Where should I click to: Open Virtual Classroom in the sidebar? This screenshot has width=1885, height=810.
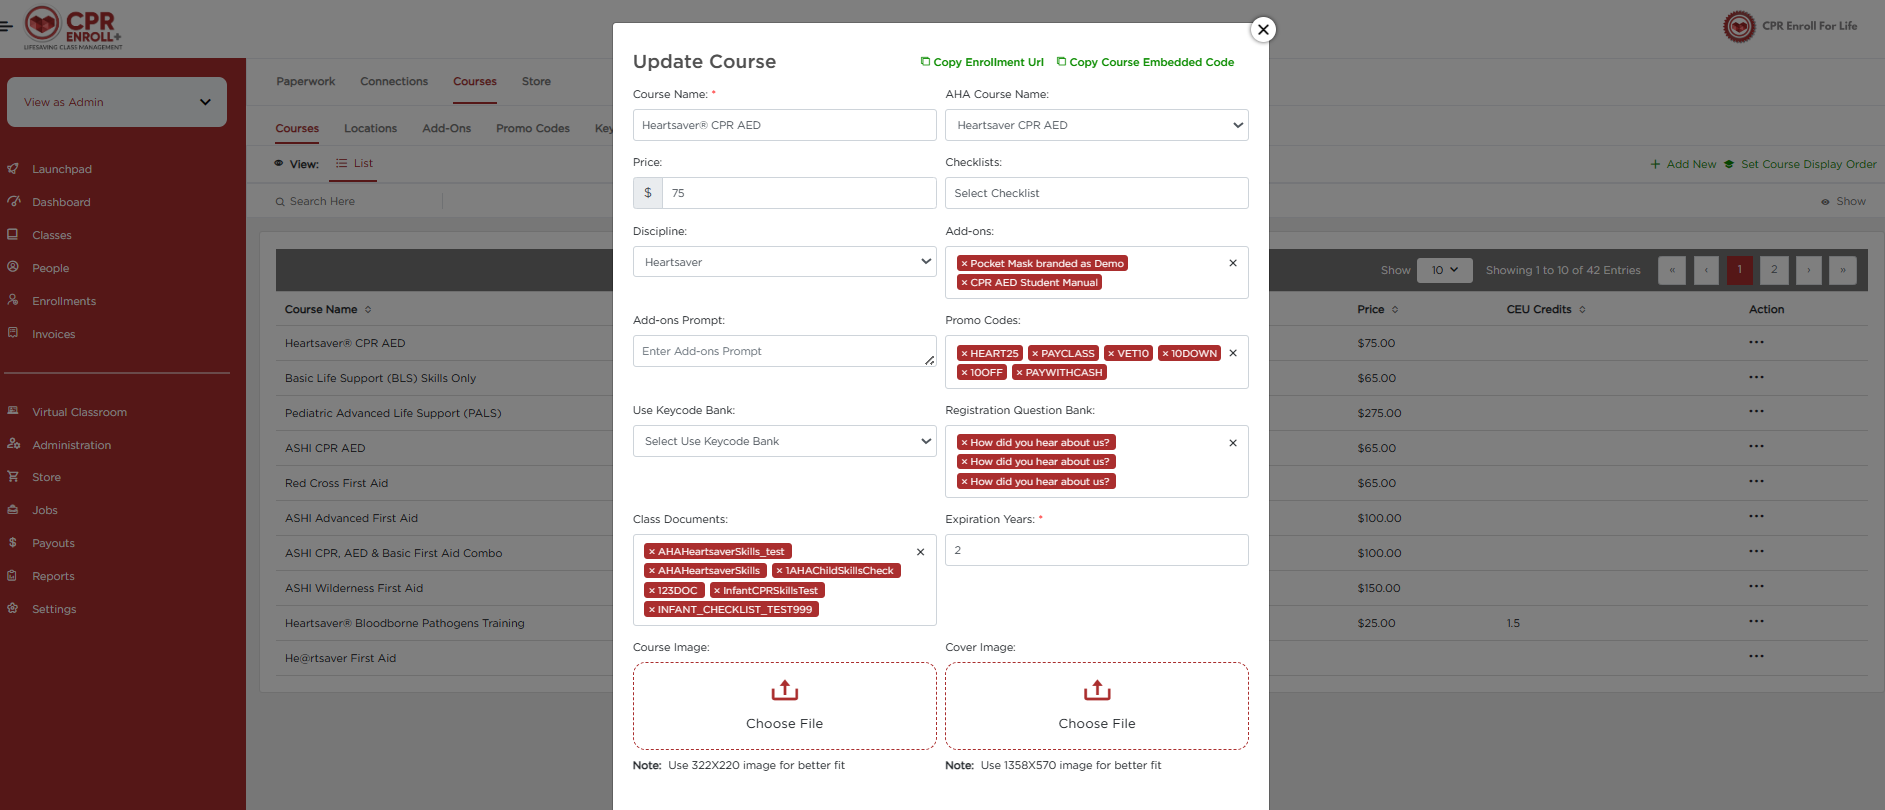(x=79, y=412)
